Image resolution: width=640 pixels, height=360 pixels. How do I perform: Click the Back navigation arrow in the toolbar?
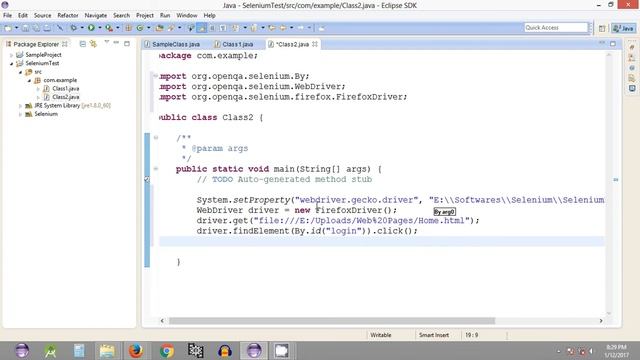point(283,28)
